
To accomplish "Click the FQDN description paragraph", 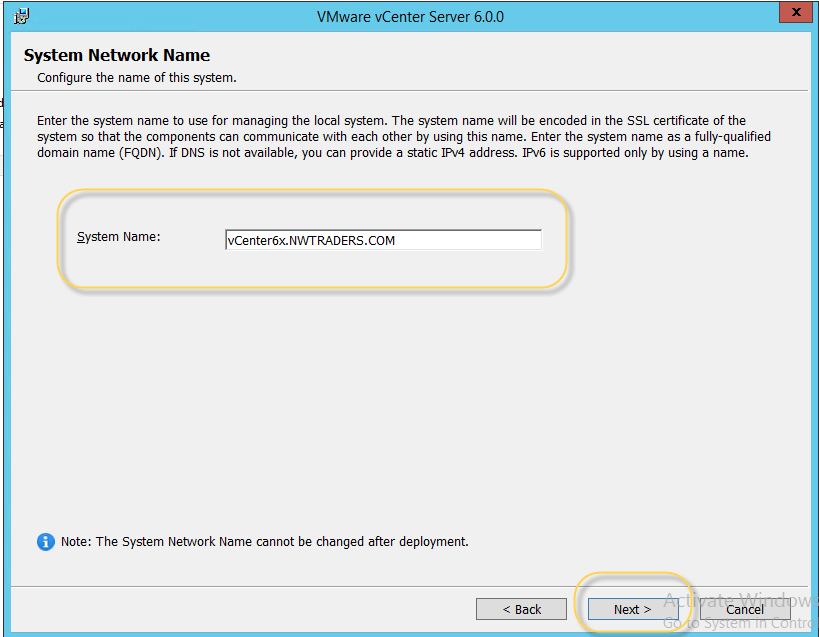I will [x=400, y=137].
